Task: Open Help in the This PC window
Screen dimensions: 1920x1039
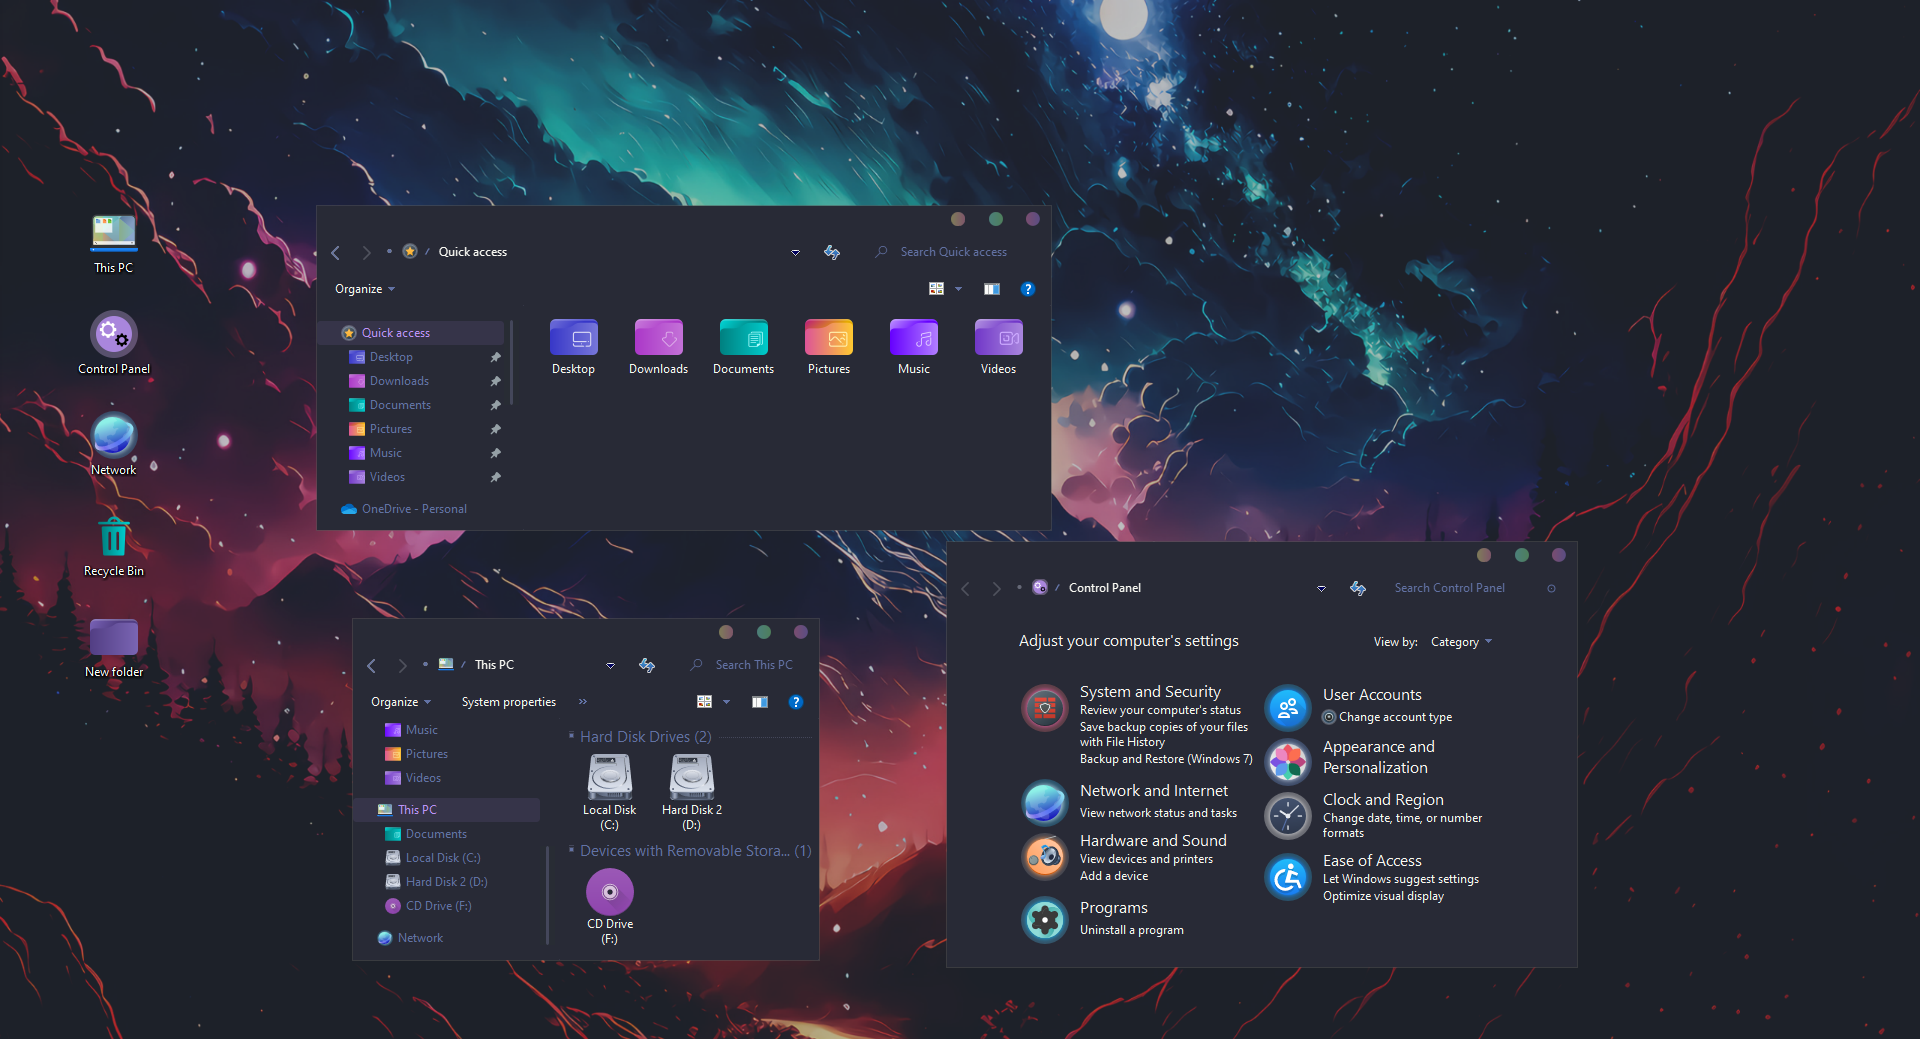Action: 796,701
